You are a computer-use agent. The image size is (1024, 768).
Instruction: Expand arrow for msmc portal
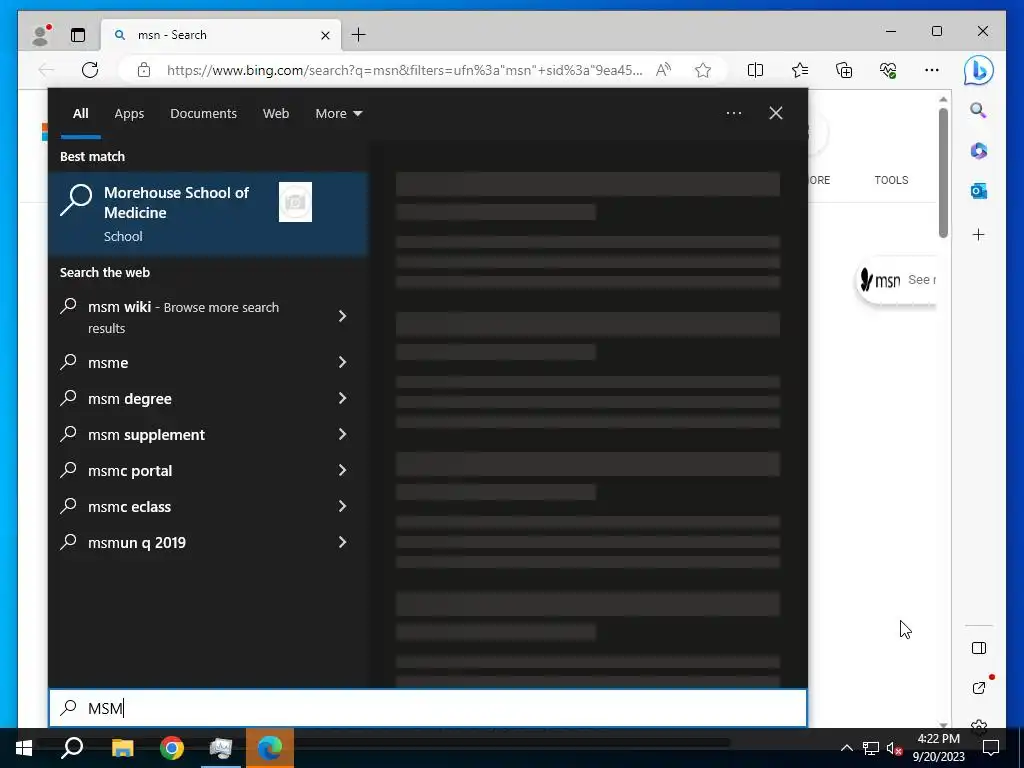342,470
